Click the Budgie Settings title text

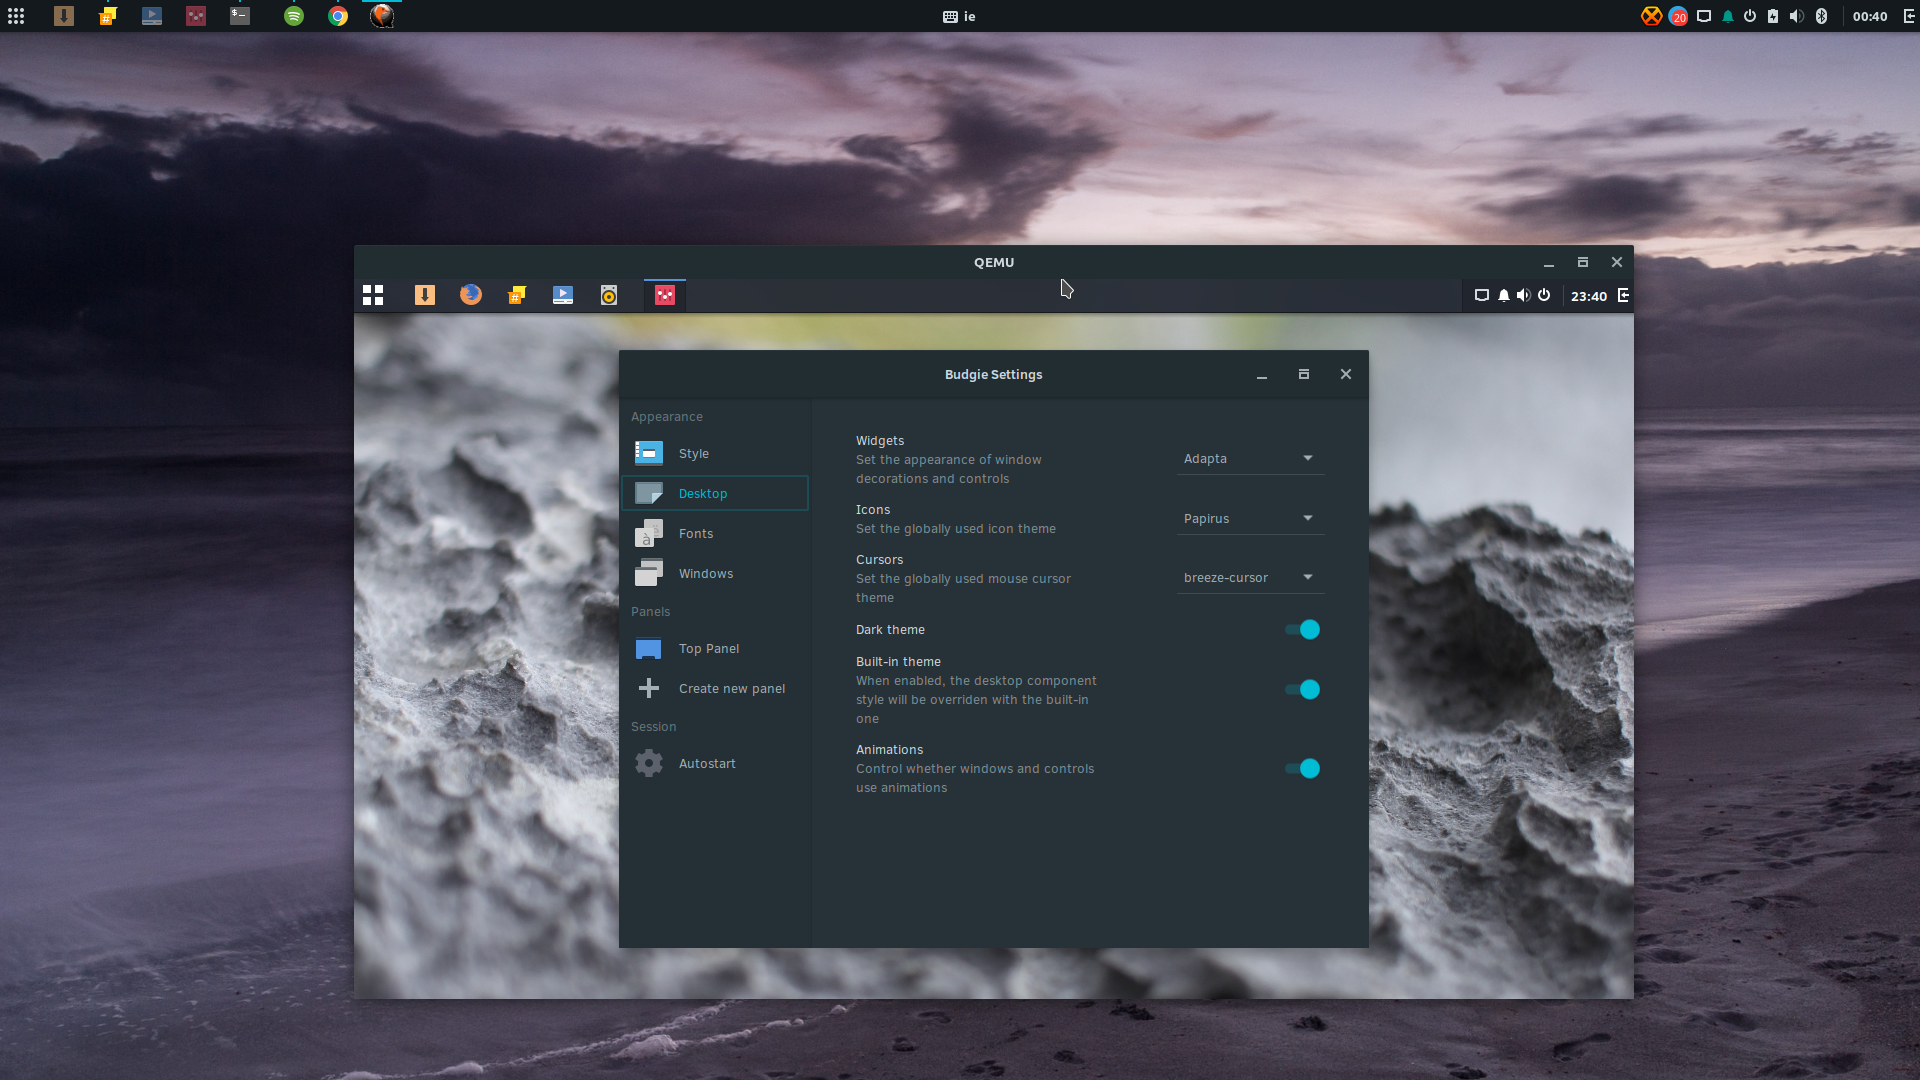(993, 374)
